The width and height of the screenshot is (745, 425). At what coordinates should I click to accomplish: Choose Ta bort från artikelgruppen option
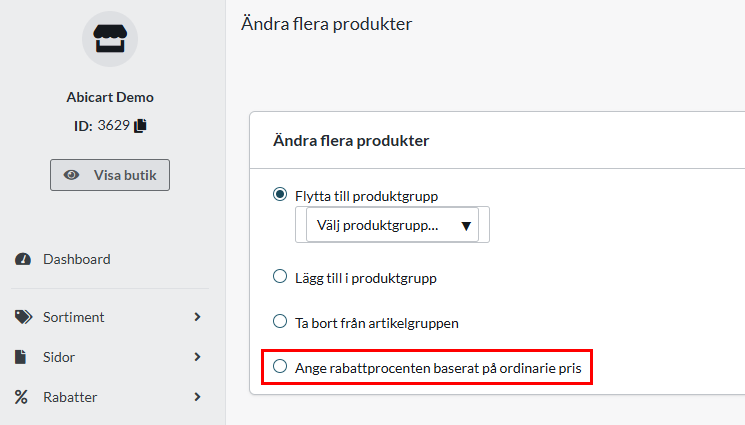point(280,322)
